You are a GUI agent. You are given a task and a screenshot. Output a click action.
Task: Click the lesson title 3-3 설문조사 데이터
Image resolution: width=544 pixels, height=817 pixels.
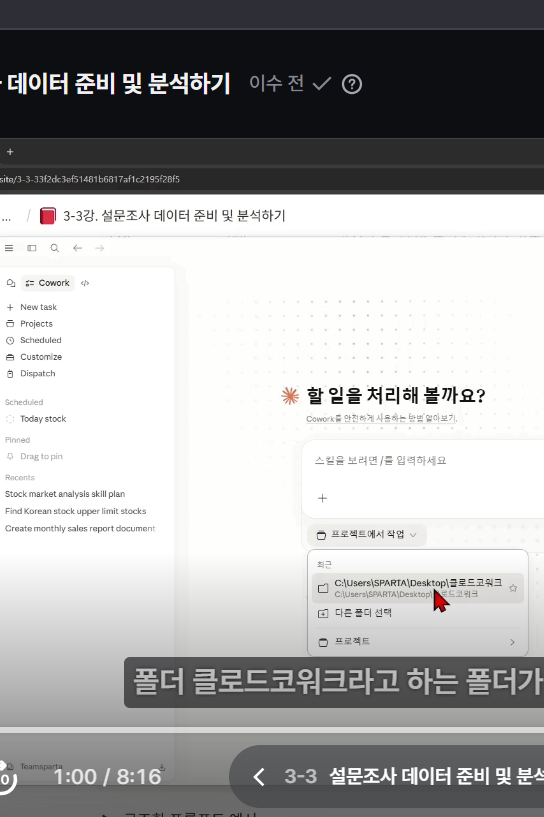point(414,776)
